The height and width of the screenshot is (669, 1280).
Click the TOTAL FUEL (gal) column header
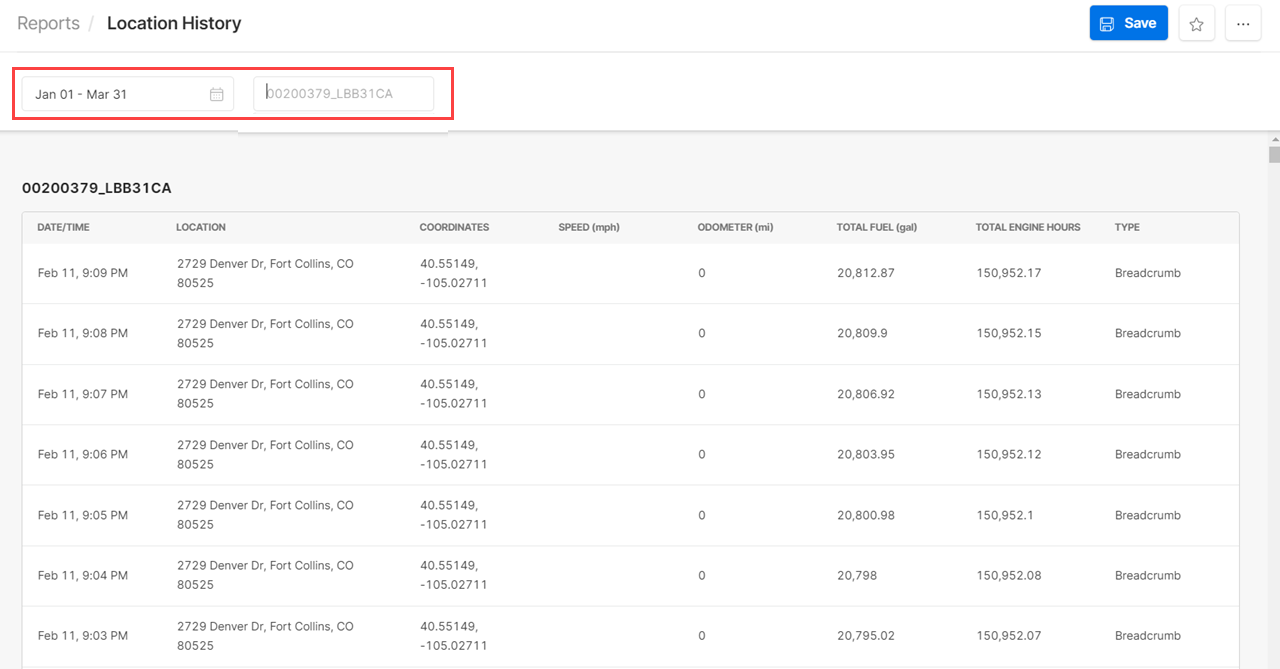point(876,227)
